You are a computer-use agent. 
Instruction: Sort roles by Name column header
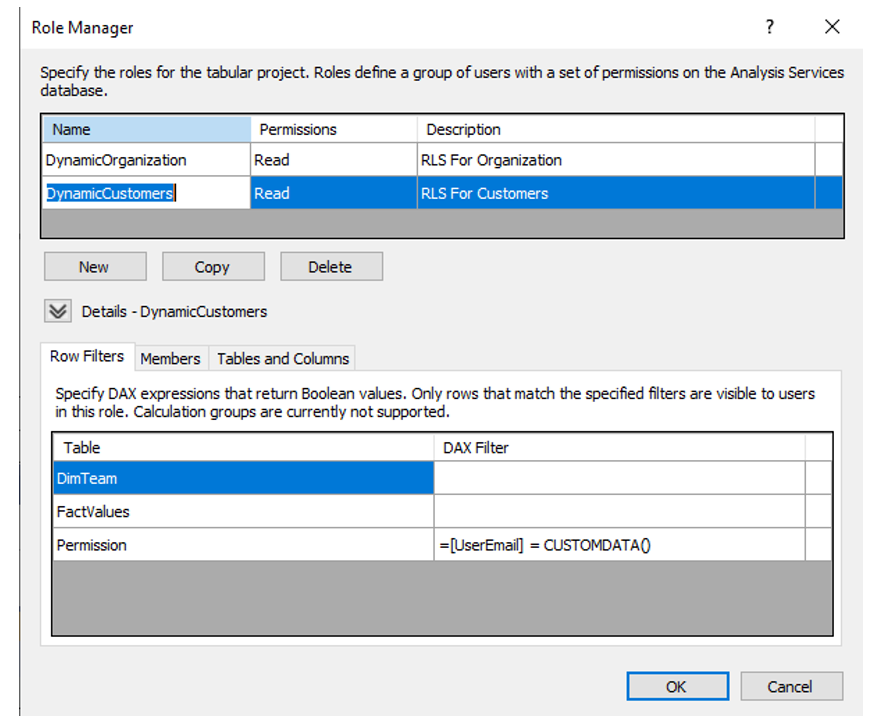pyautogui.click(x=146, y=129)
